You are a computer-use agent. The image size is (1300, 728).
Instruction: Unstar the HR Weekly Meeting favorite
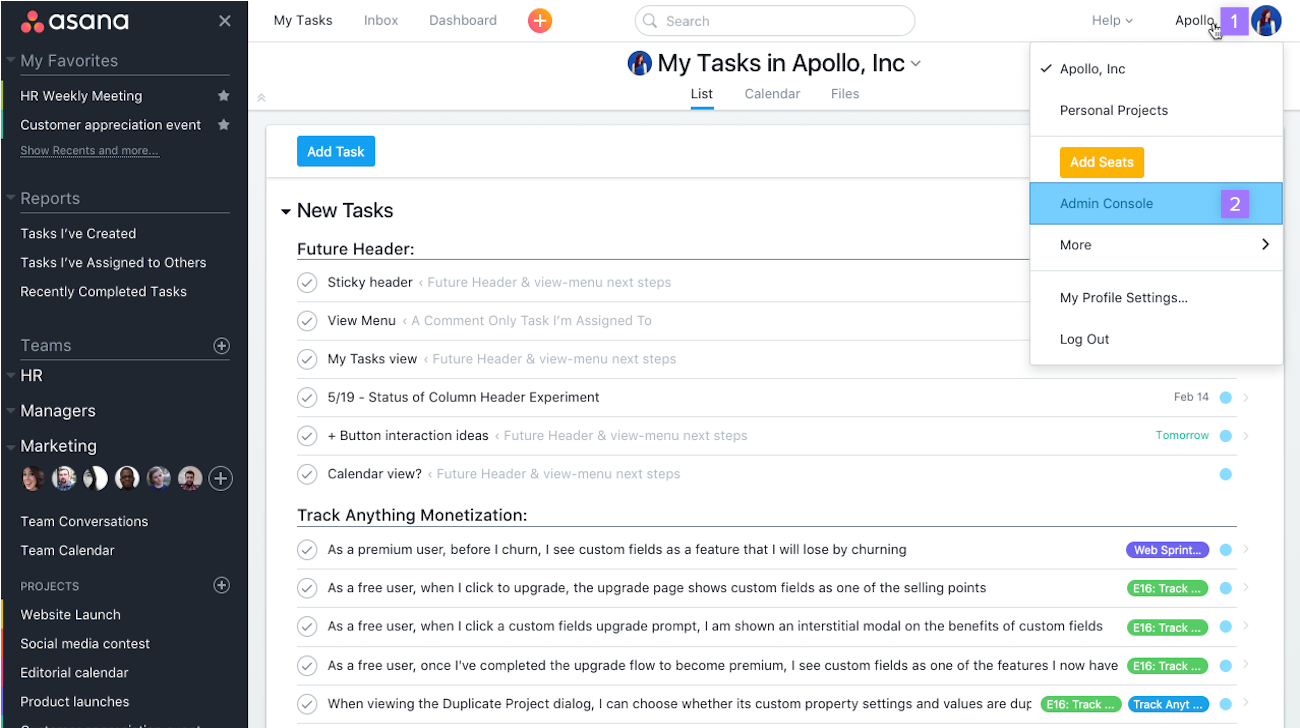[x=224, y=96]
